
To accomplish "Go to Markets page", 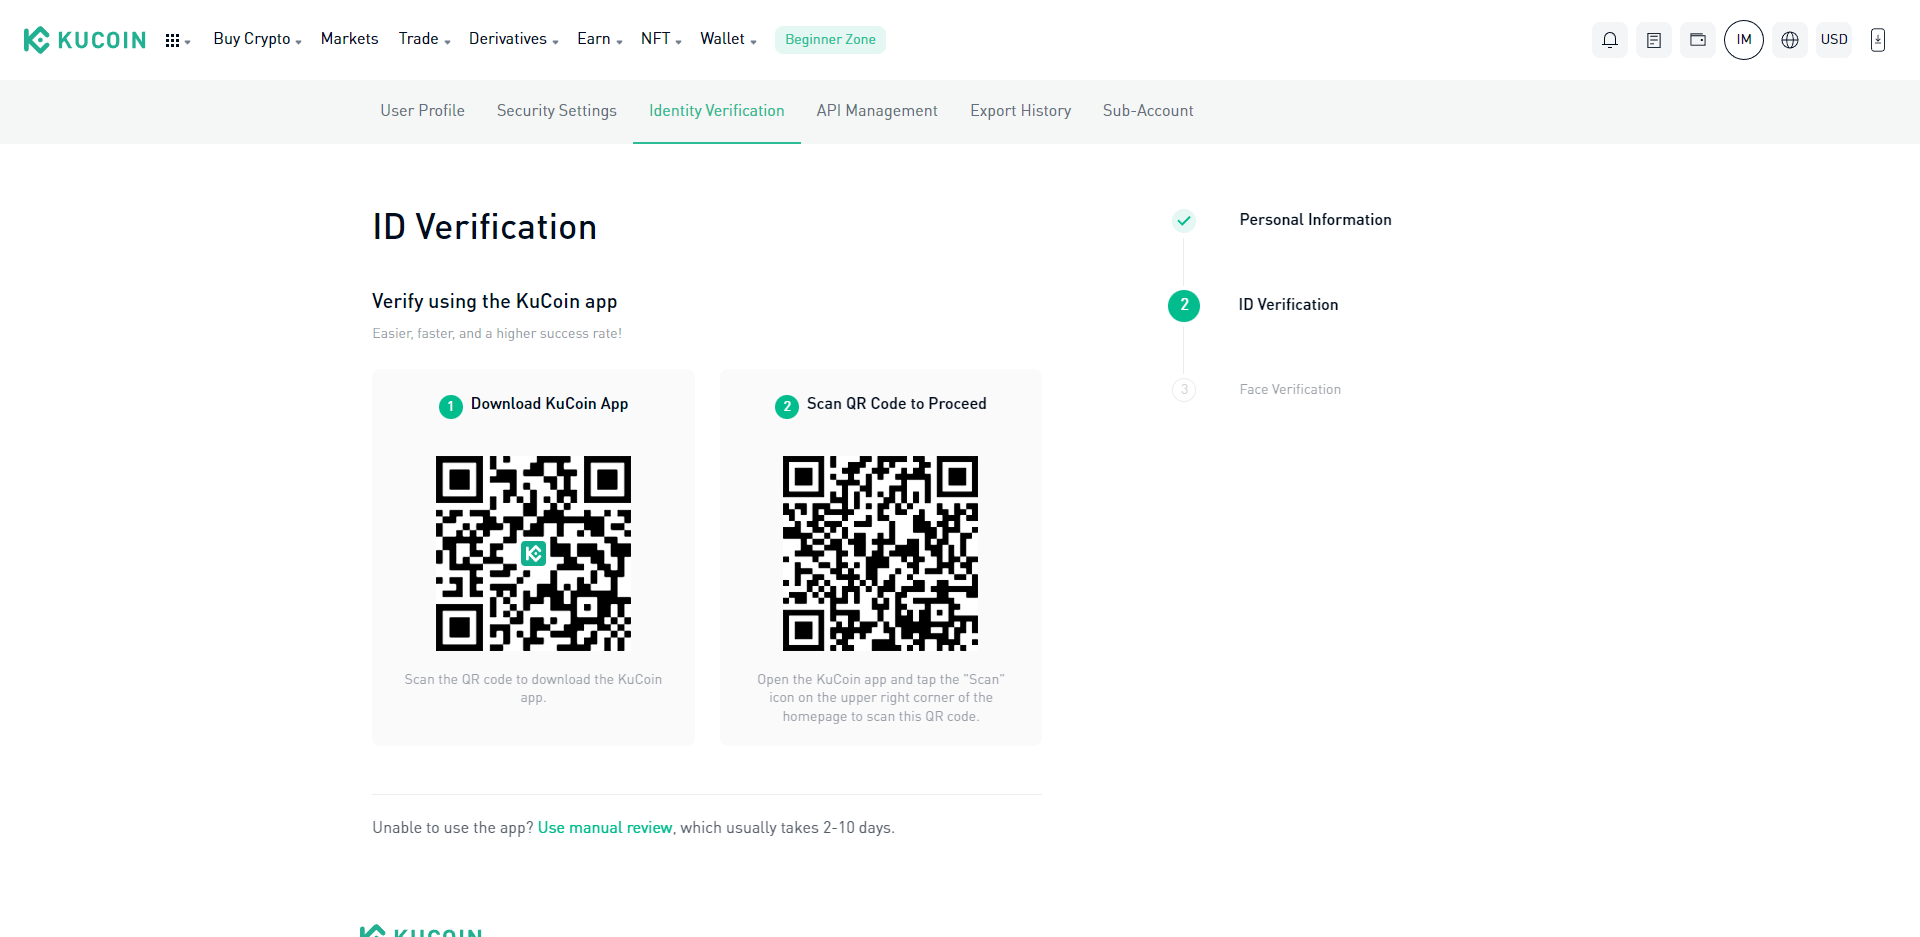I will tap(349, 39).
